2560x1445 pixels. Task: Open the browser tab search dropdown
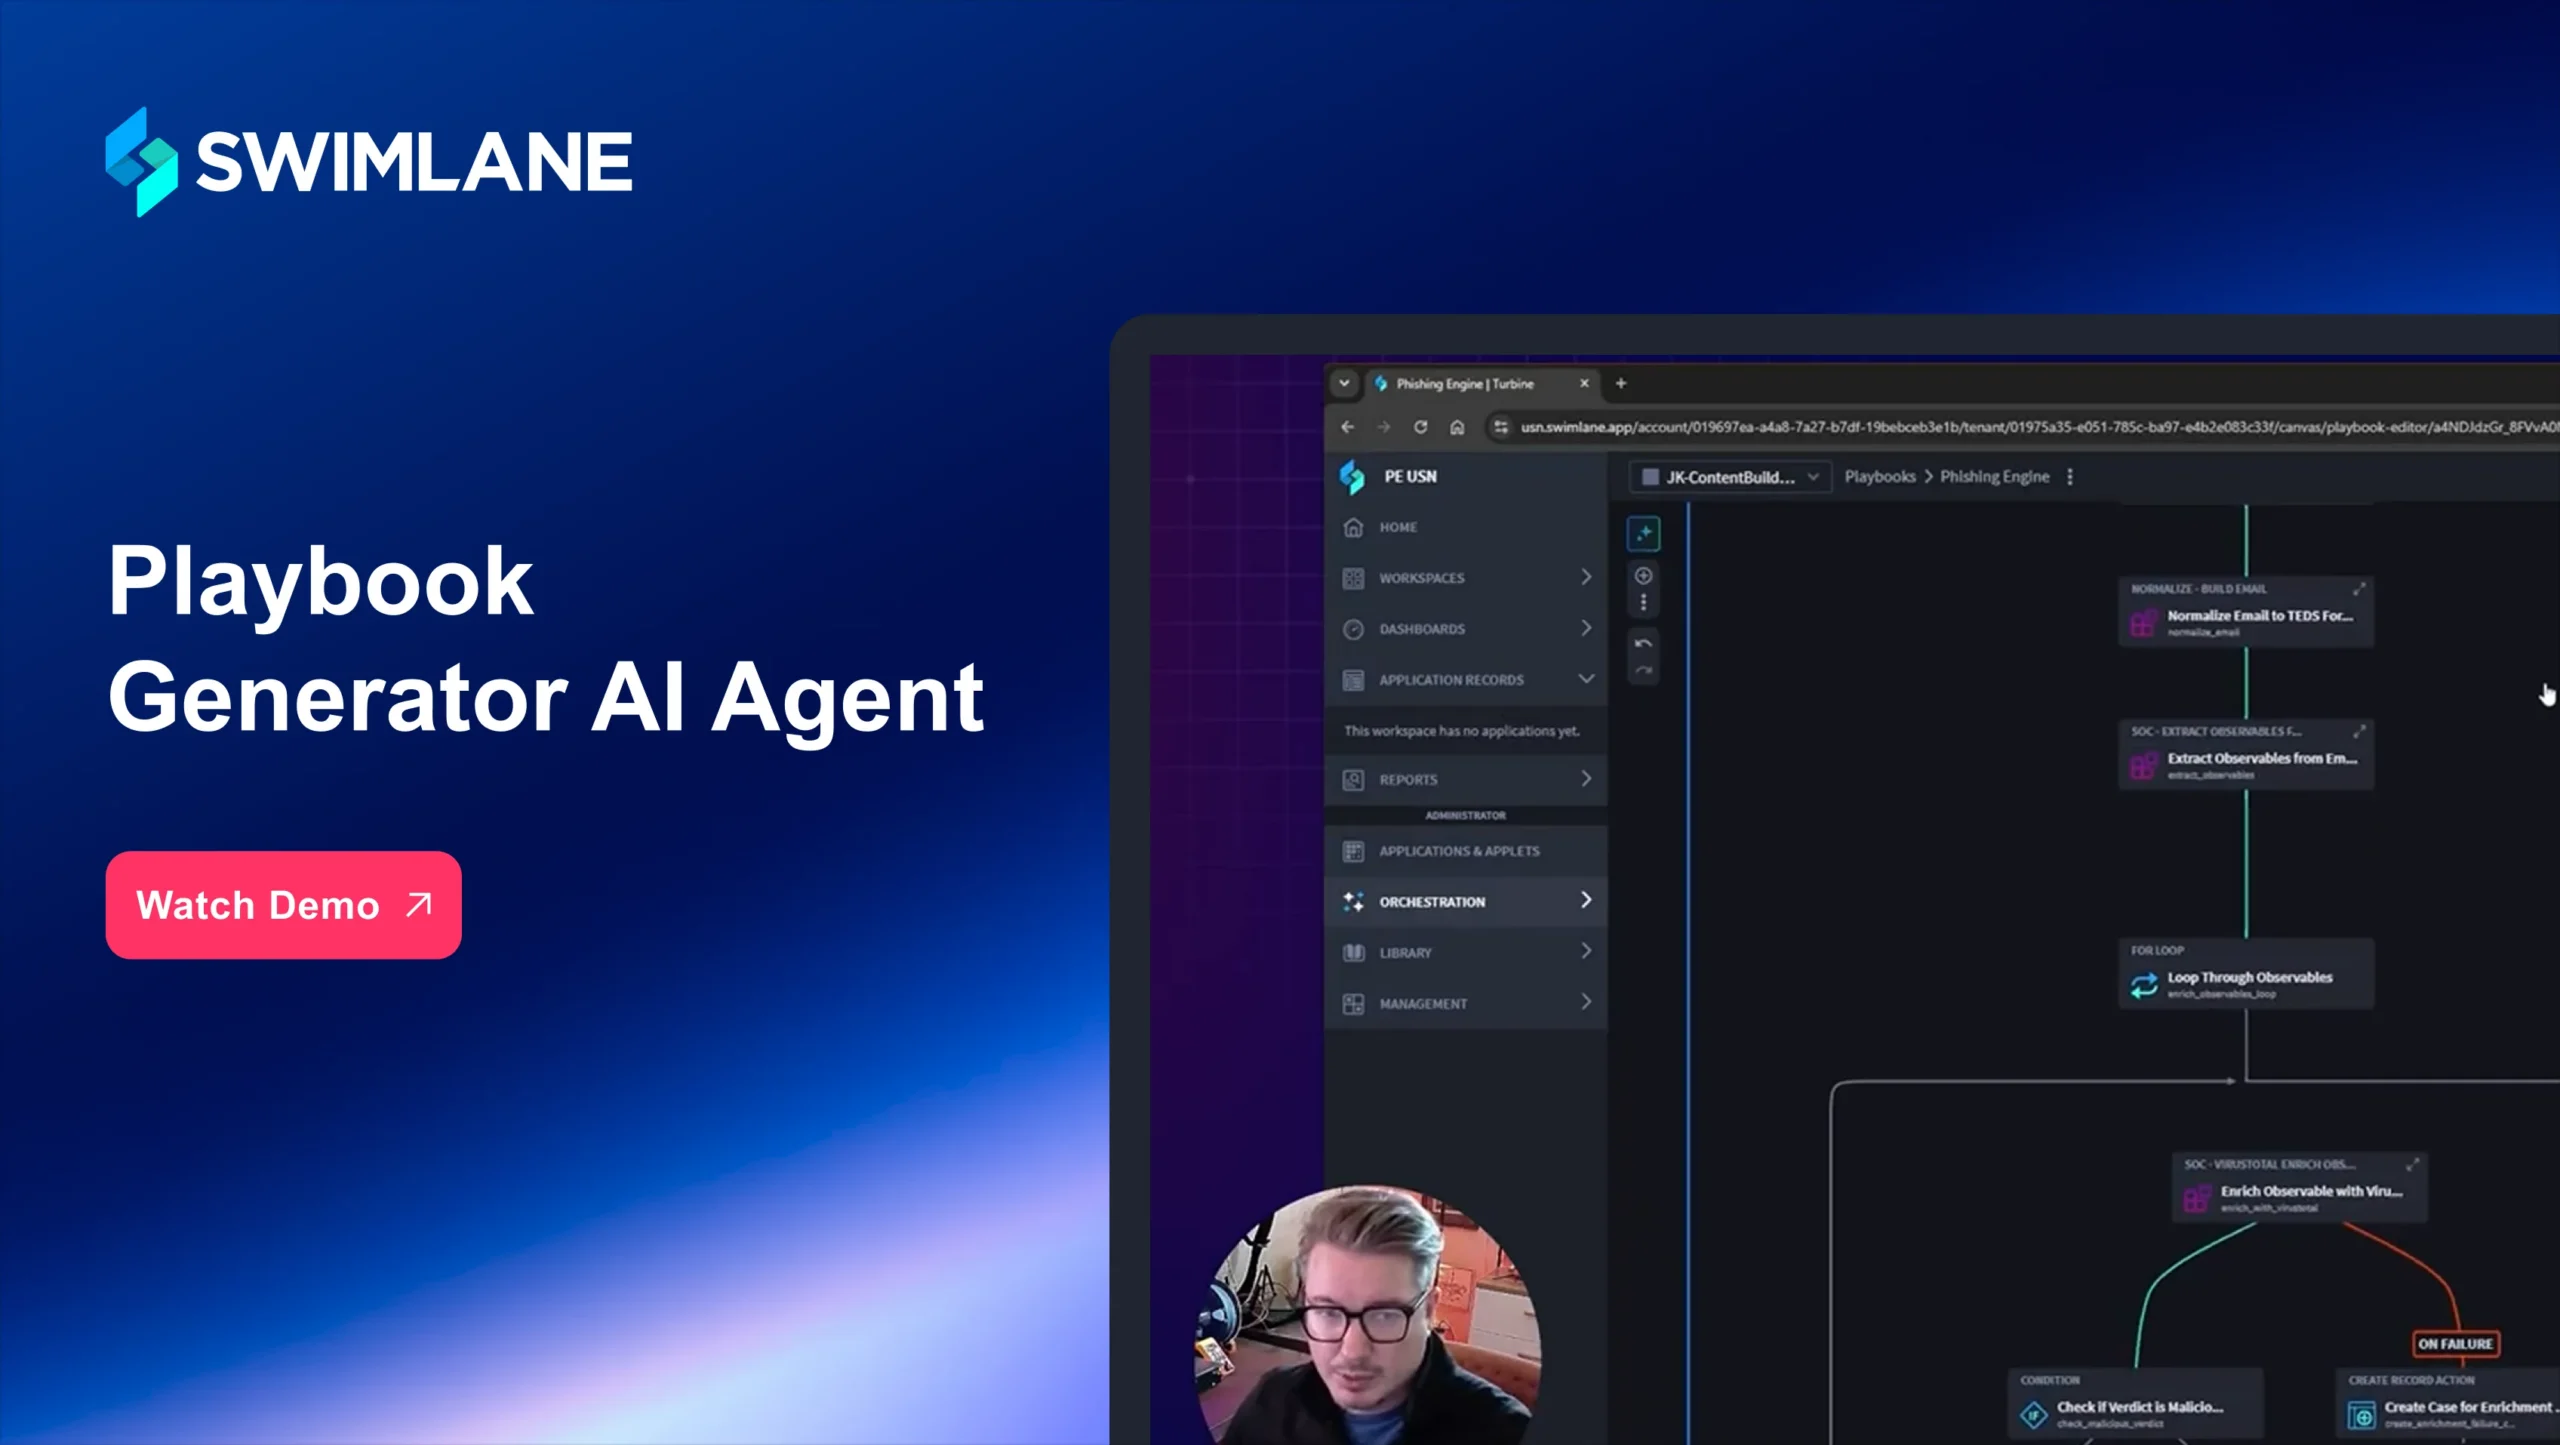tap(1344, 383)
